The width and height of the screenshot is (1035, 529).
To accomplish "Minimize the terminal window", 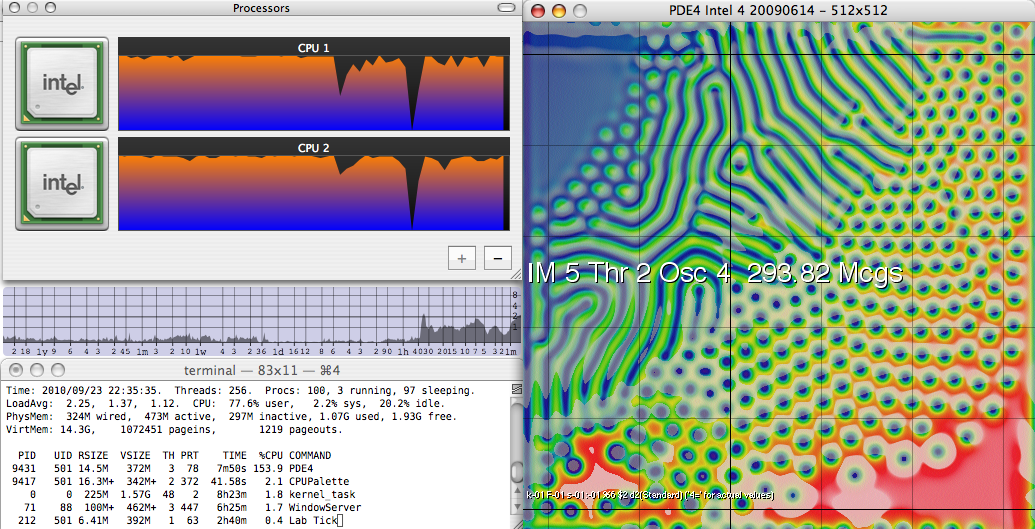I will click(38, 370).
